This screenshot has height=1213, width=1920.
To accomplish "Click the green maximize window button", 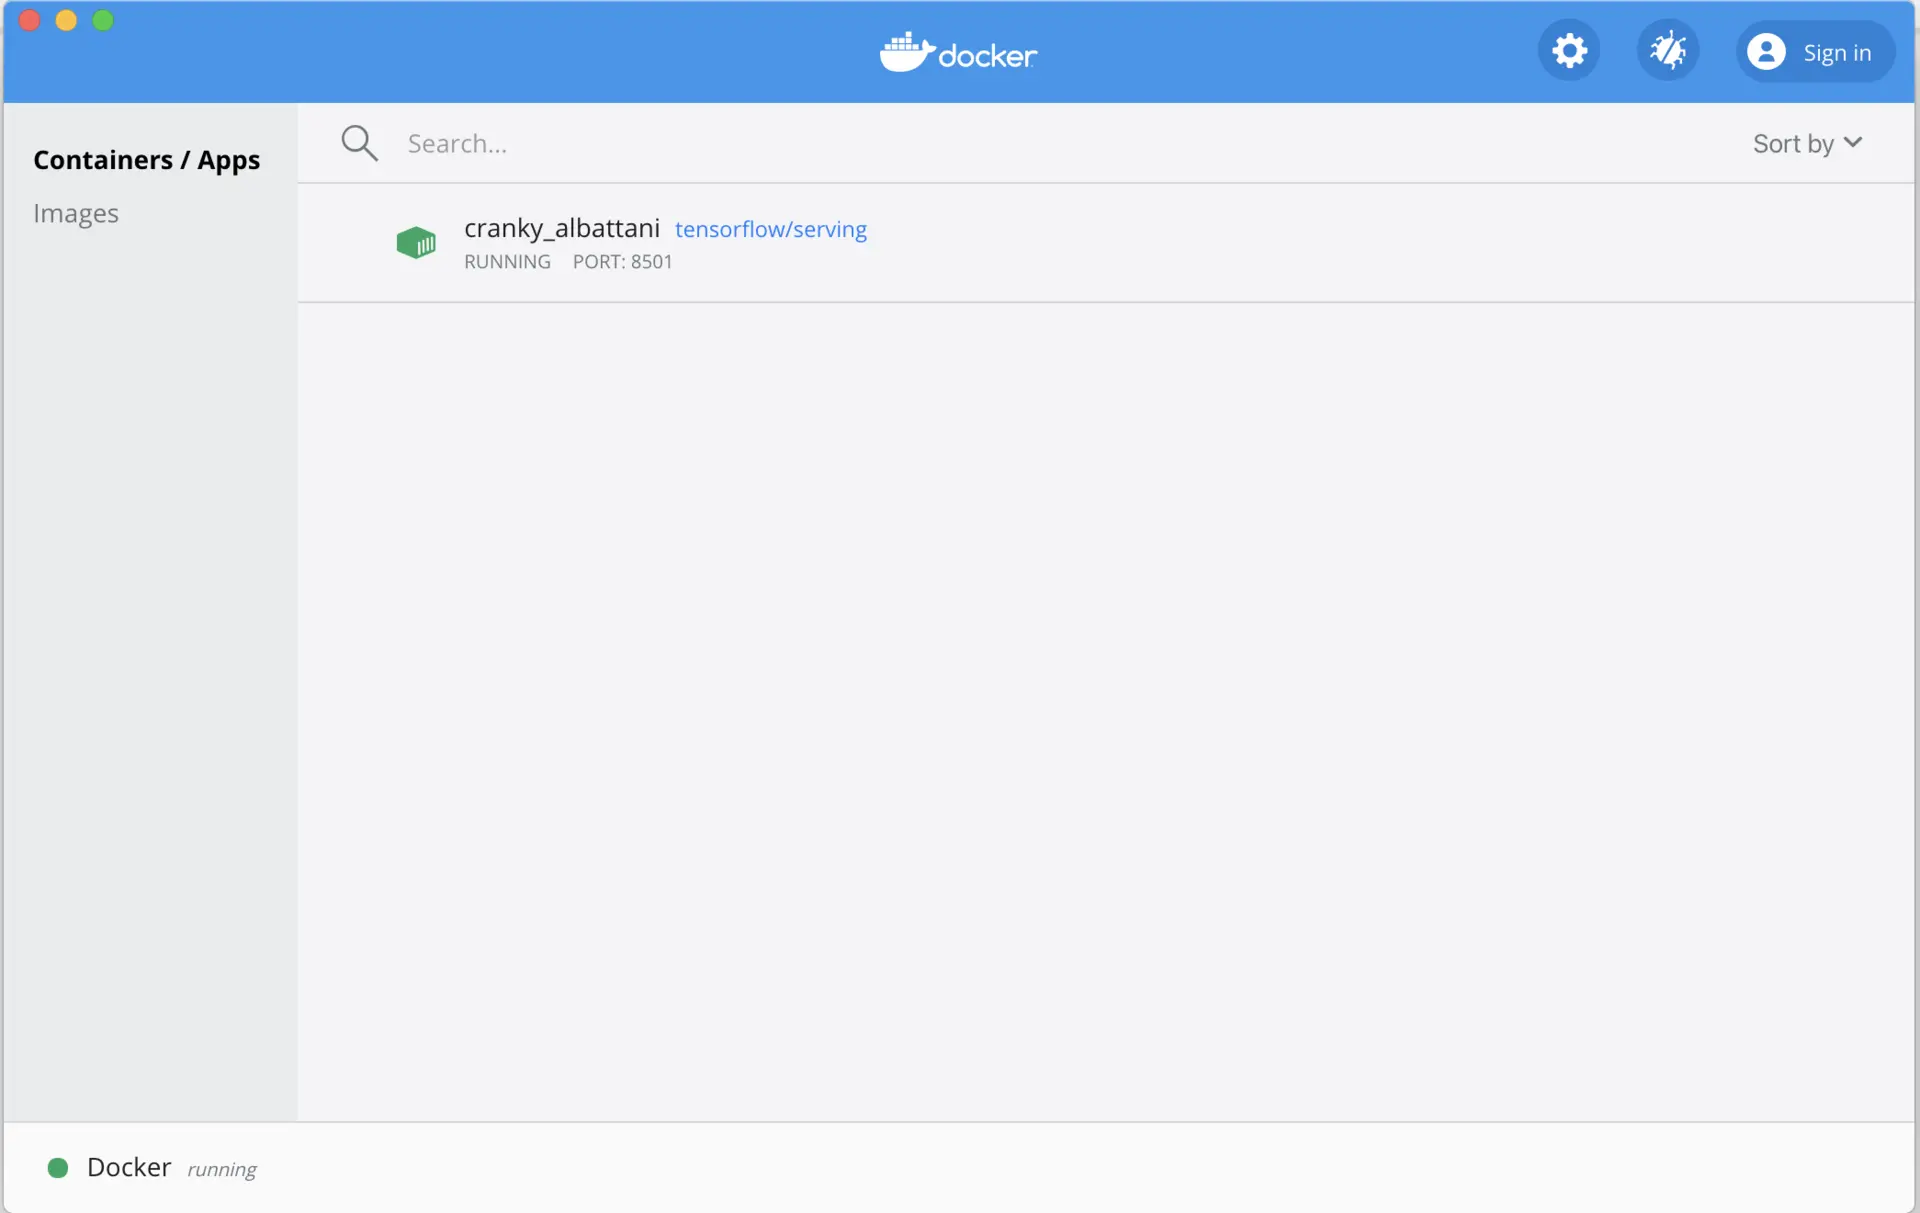I will (x=103, y=20).
